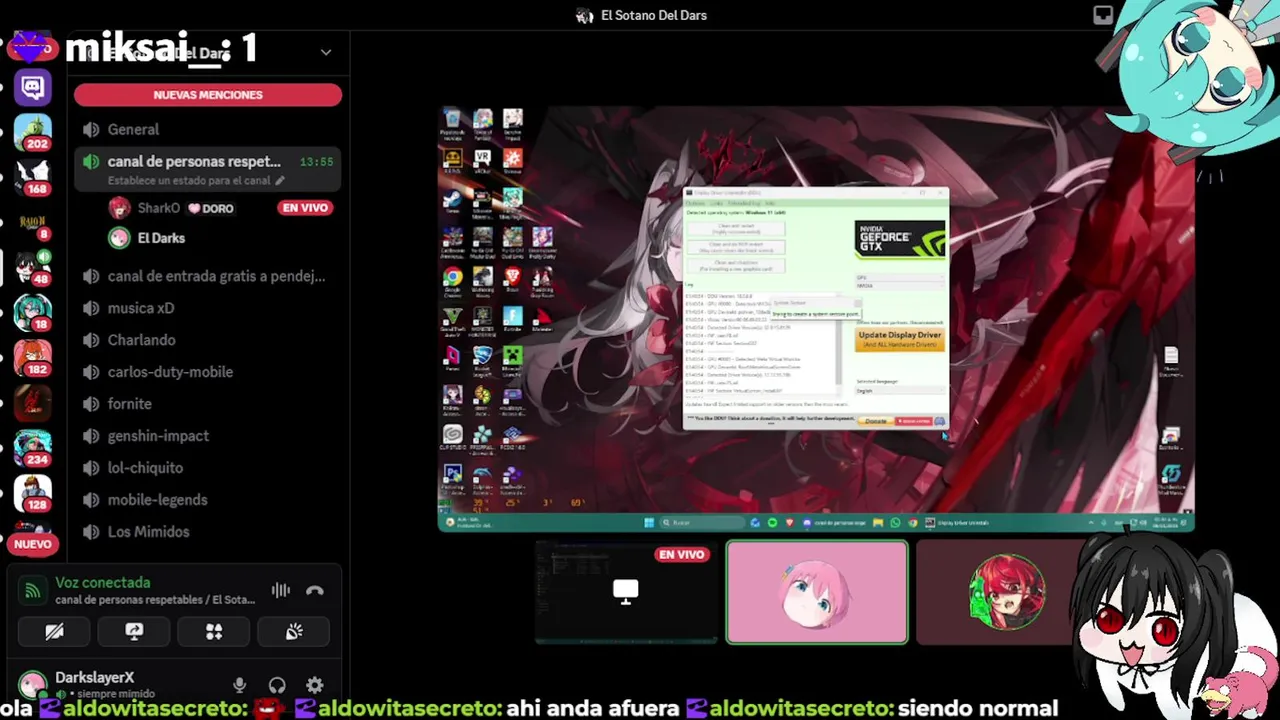Viewport: 1280px width, 720px height.
Task: Click Establece un estado para el canal
Action: pos(189,181)
